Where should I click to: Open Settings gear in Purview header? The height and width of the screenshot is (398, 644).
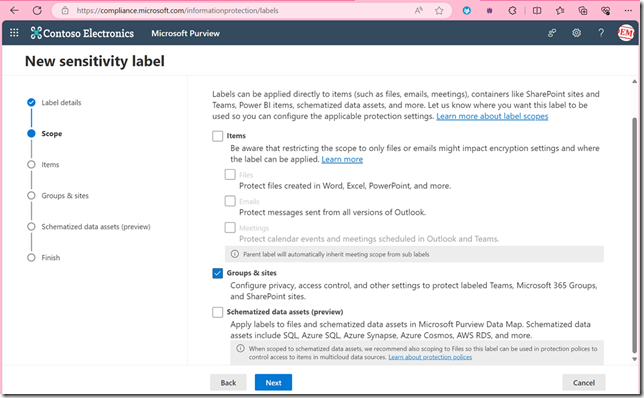[x=577, y=33]
